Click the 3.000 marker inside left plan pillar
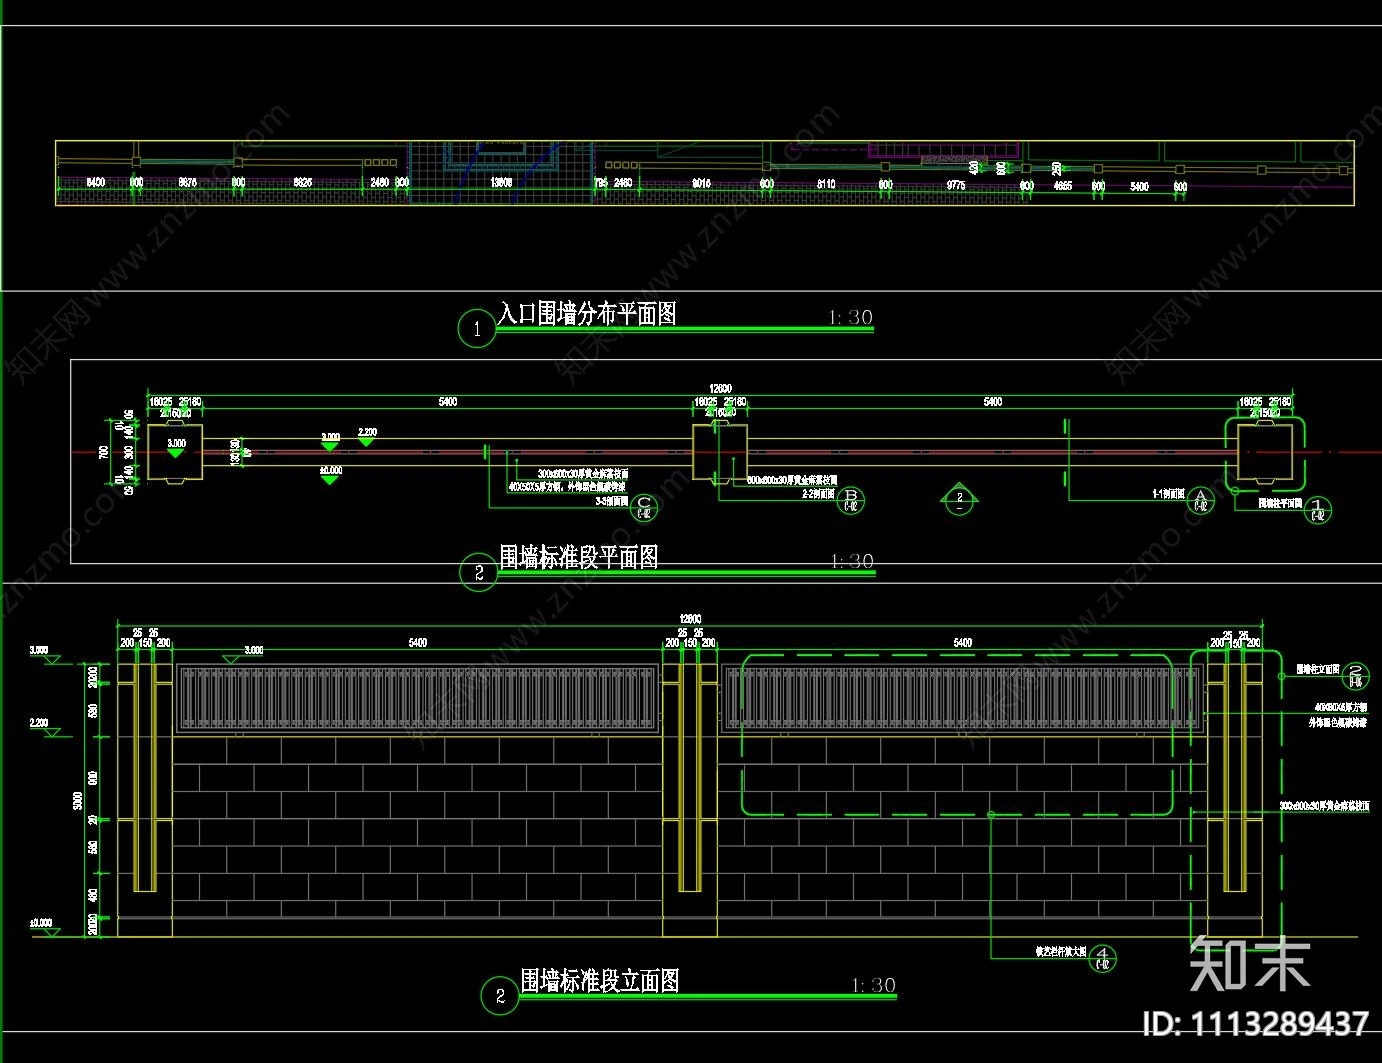The width and height of the screenshot is (1382, 1063). (176, 448)
